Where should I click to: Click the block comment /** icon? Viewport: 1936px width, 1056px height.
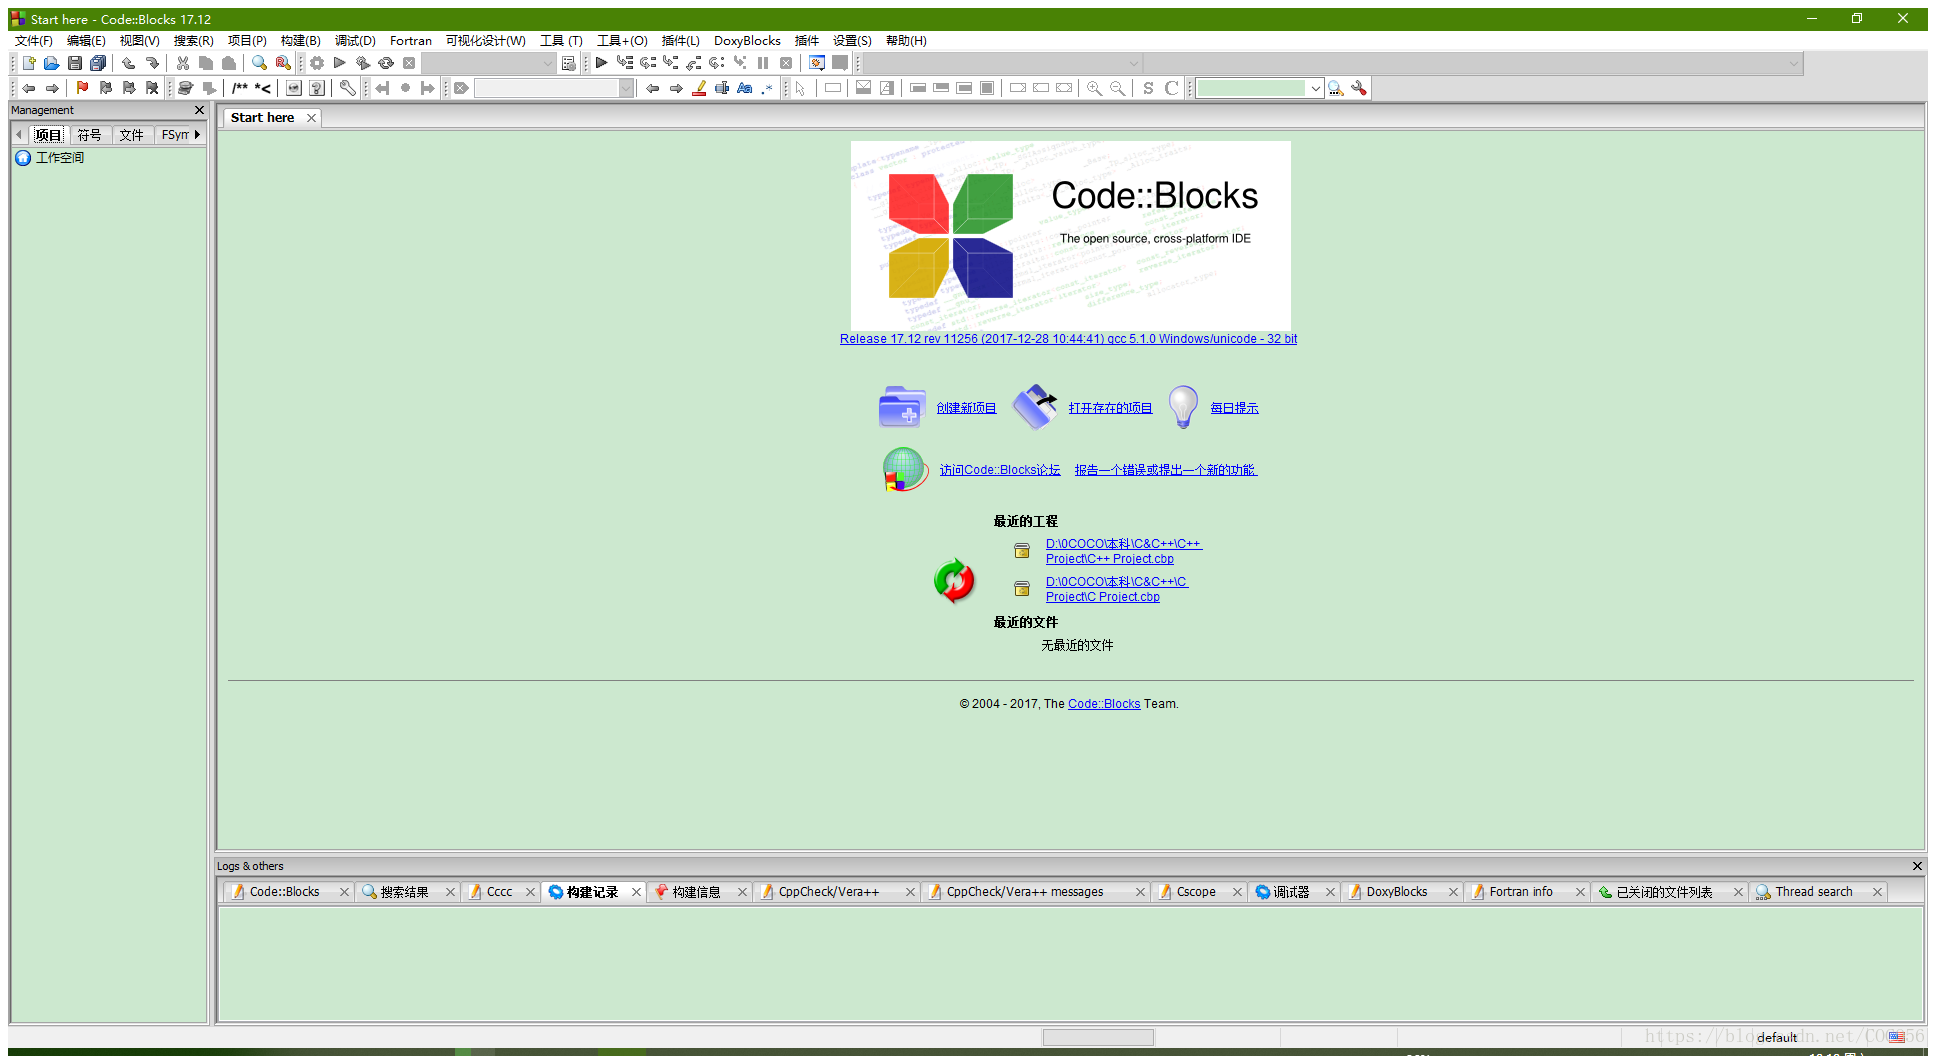click(x=240, y=88)
